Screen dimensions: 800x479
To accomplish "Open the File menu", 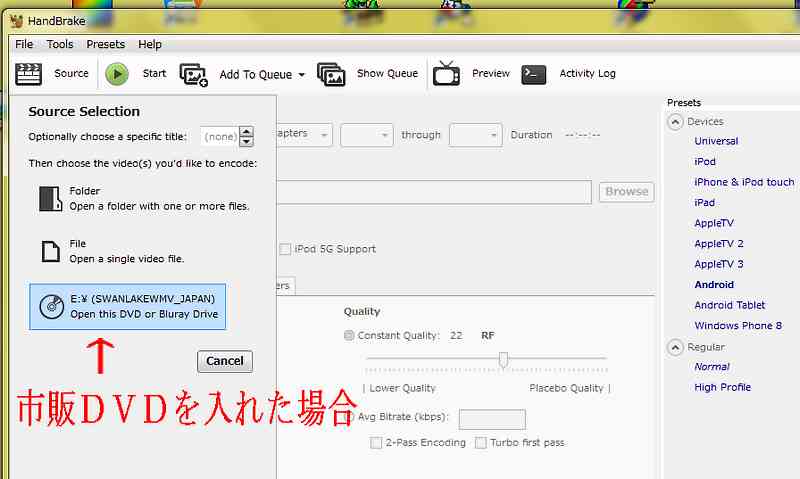I will point(24,44).
